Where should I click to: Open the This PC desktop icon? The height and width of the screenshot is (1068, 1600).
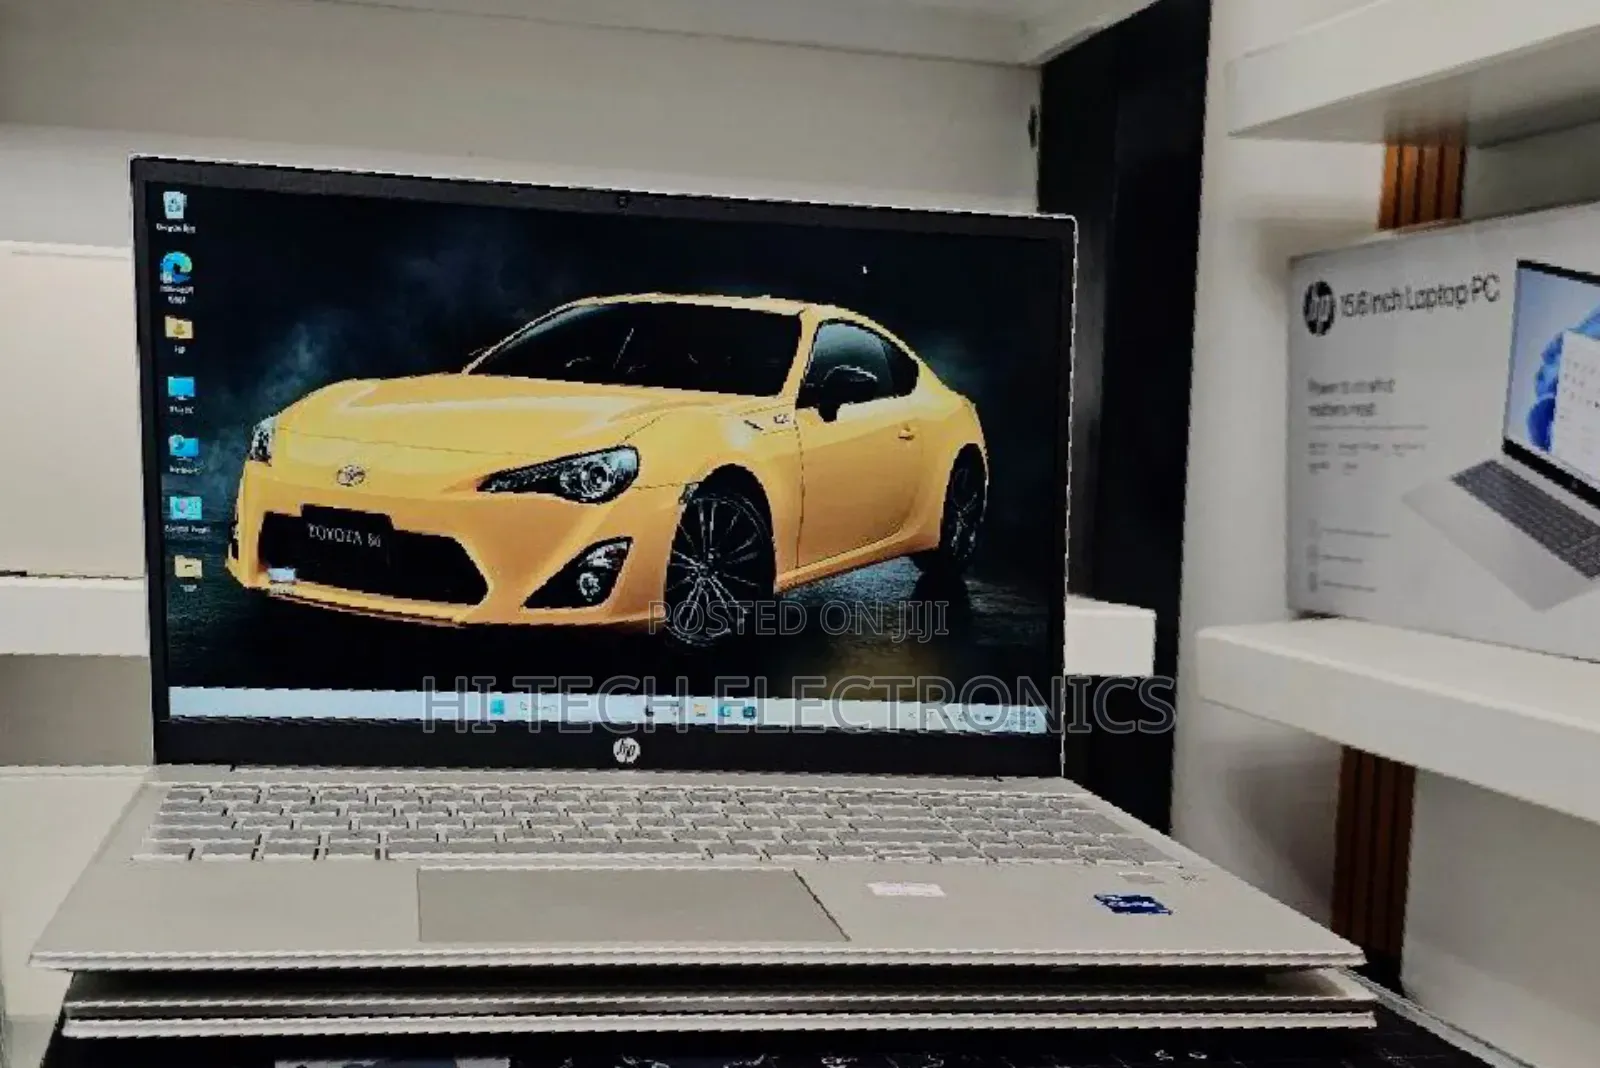point(181,393)
